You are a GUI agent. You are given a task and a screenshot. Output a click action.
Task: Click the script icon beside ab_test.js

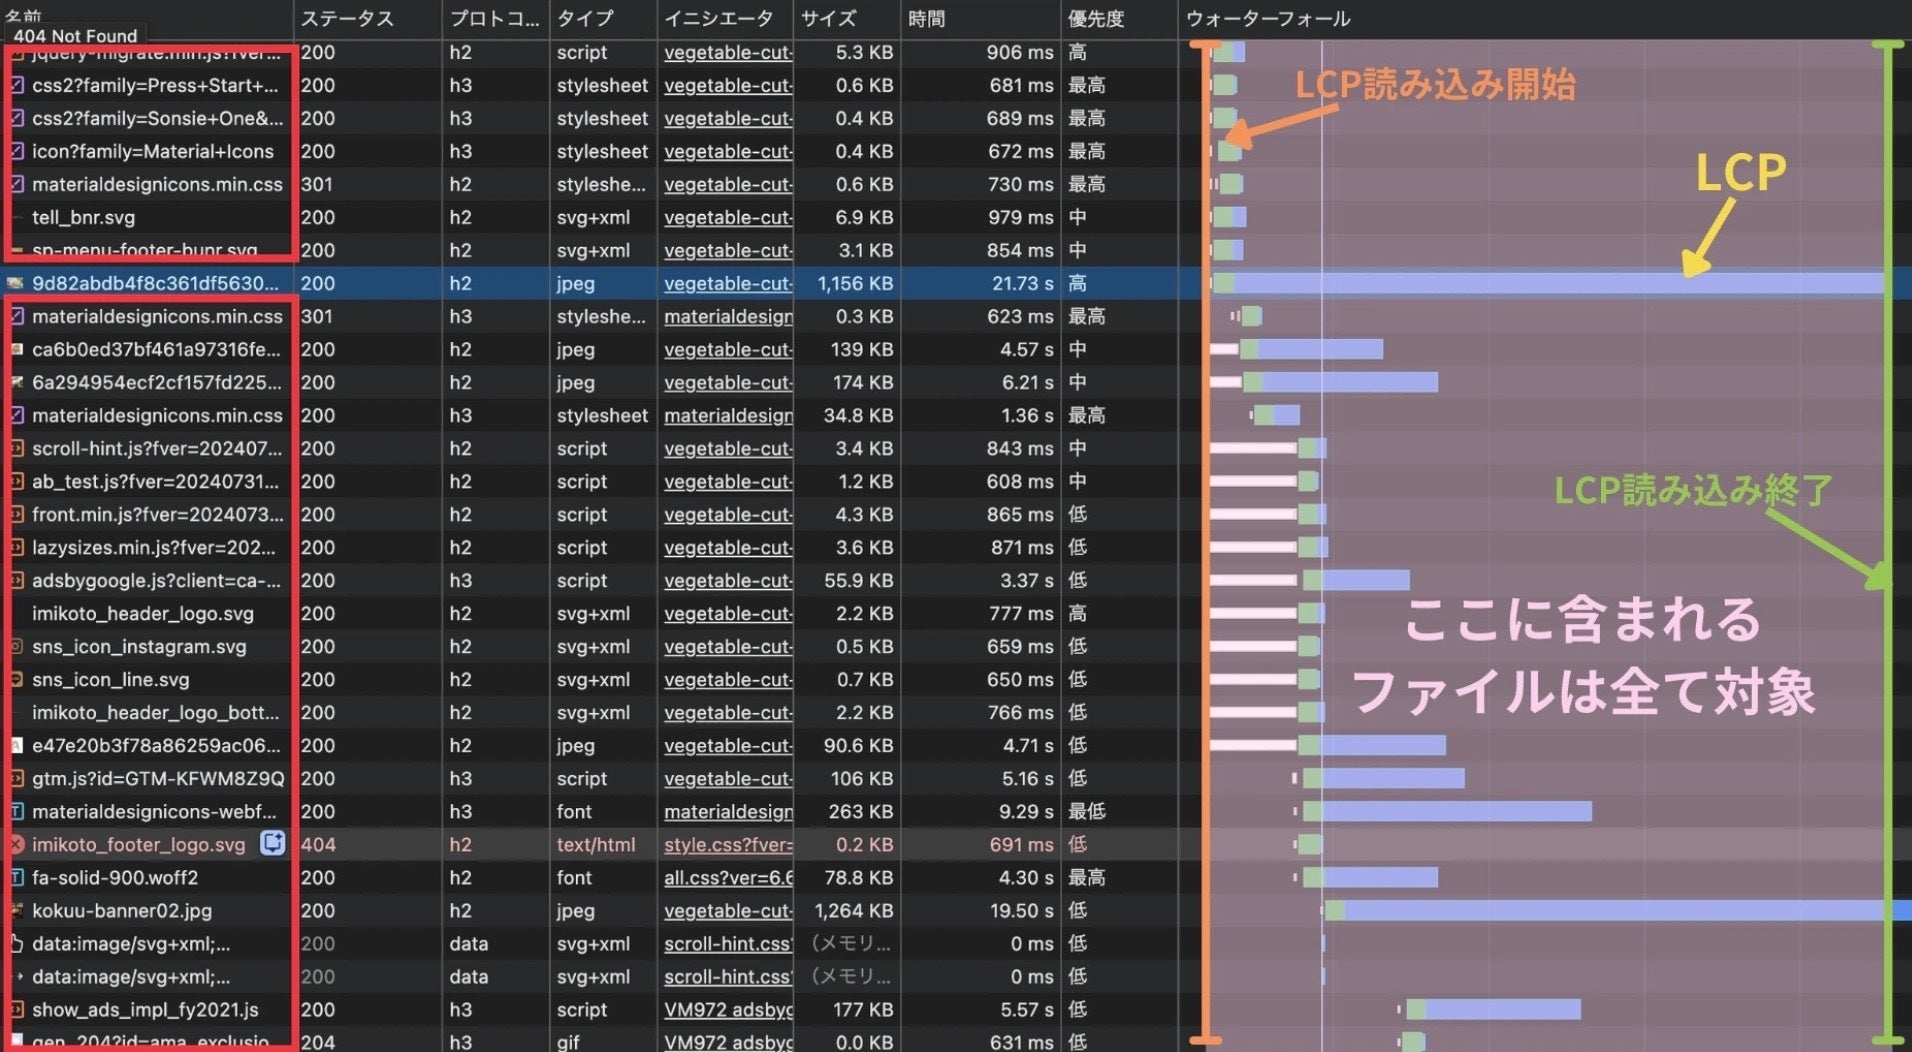[17, 482]
